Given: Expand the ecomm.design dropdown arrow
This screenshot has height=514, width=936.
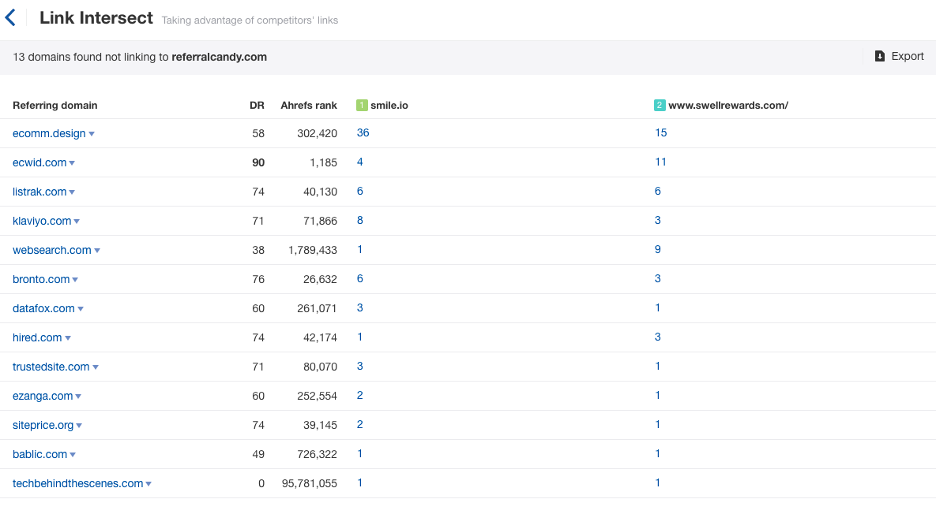Looking at the screenshot, I should coord(92,134).
